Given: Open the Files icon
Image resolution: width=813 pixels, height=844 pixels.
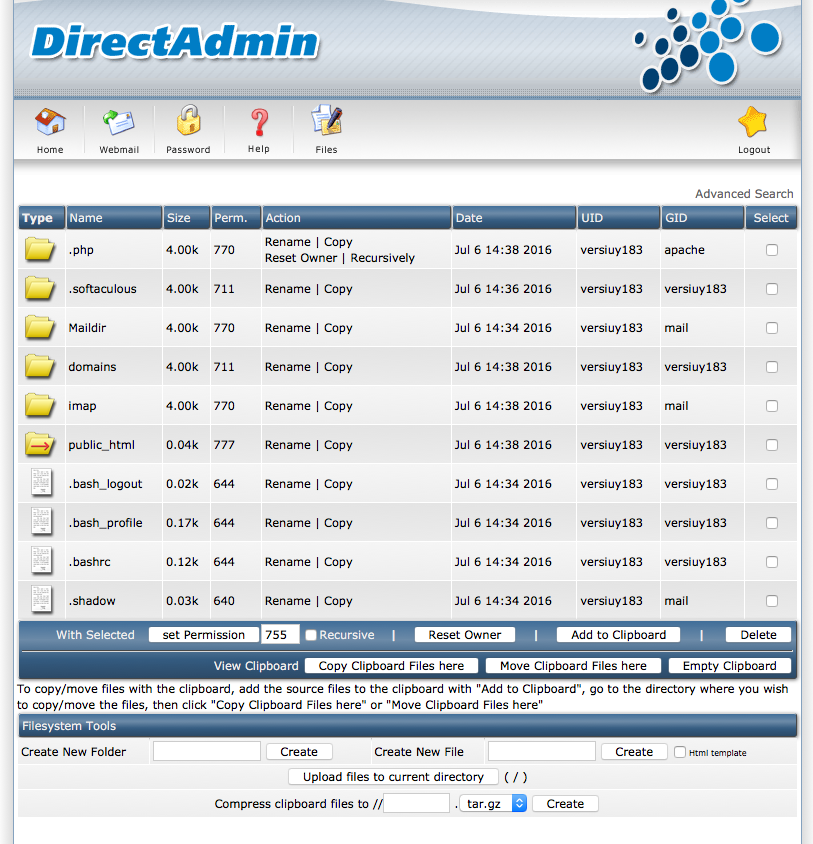Looking at the screenshot, I should pos(326,120).
